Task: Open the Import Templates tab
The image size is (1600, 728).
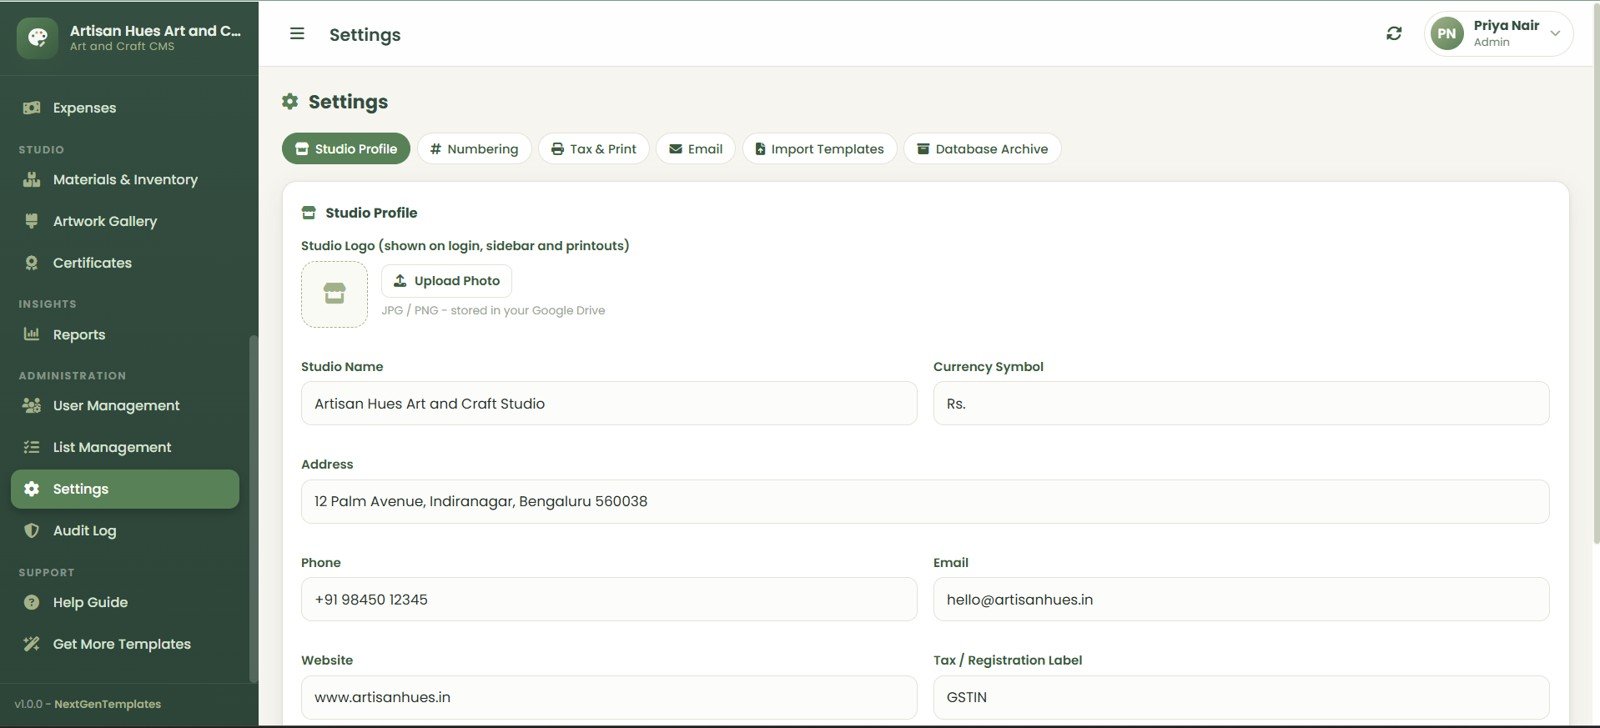Action: 820,149
